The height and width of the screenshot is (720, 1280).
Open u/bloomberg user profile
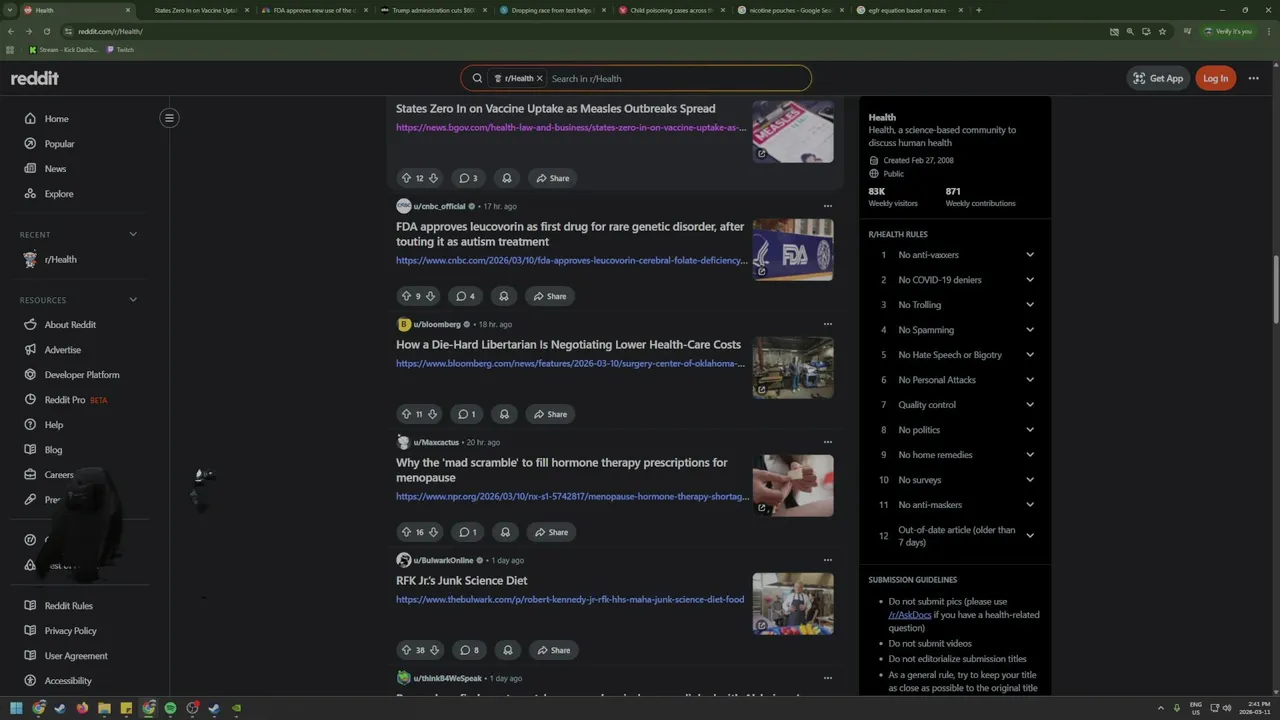(437, 324)
